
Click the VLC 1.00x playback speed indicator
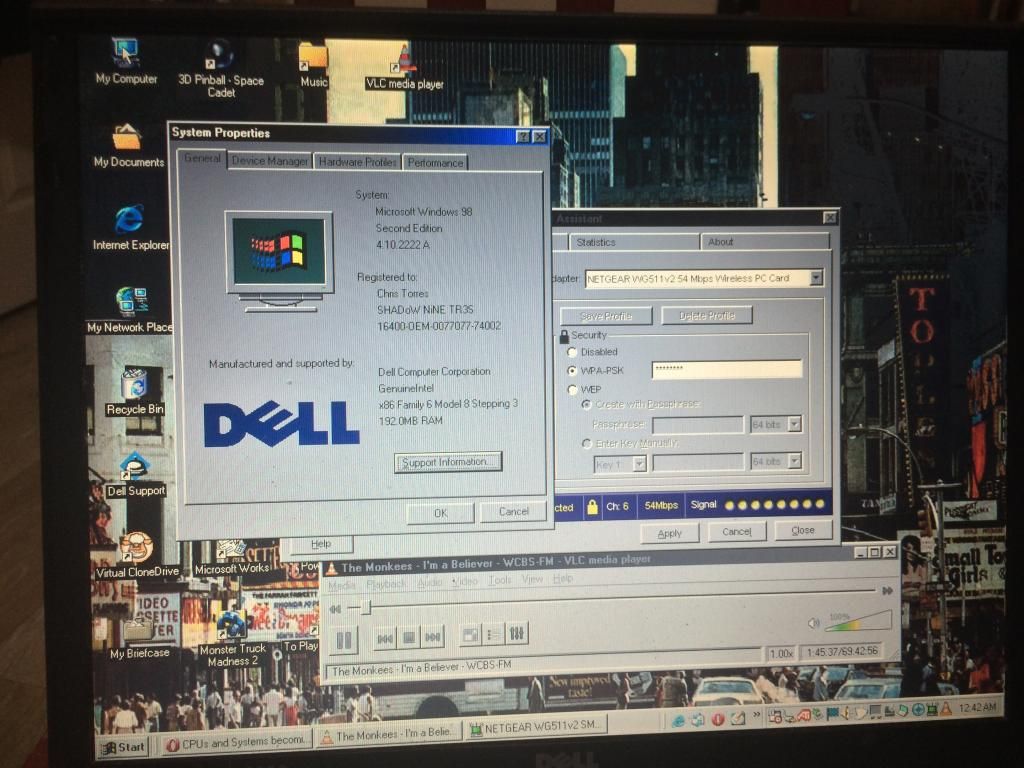click(x=781, y=653)
